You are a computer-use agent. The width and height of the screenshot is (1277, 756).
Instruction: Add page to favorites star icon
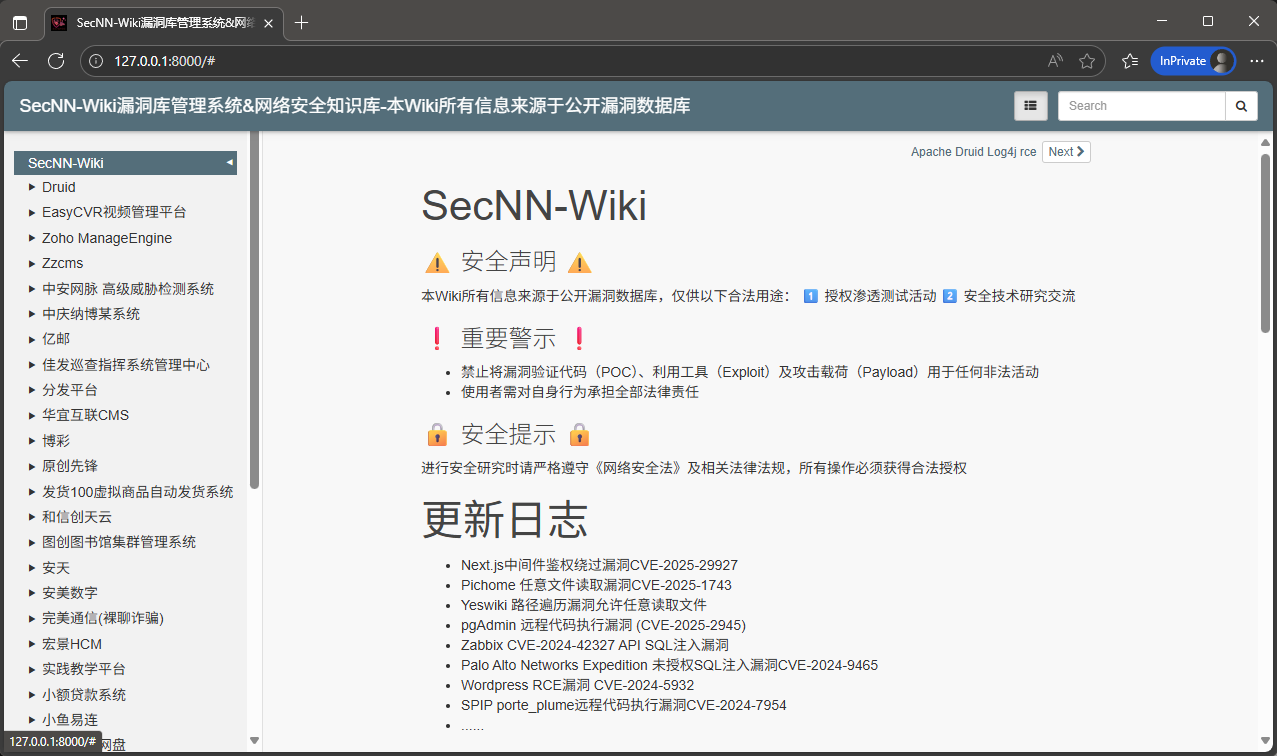[x=1087, y=61]
